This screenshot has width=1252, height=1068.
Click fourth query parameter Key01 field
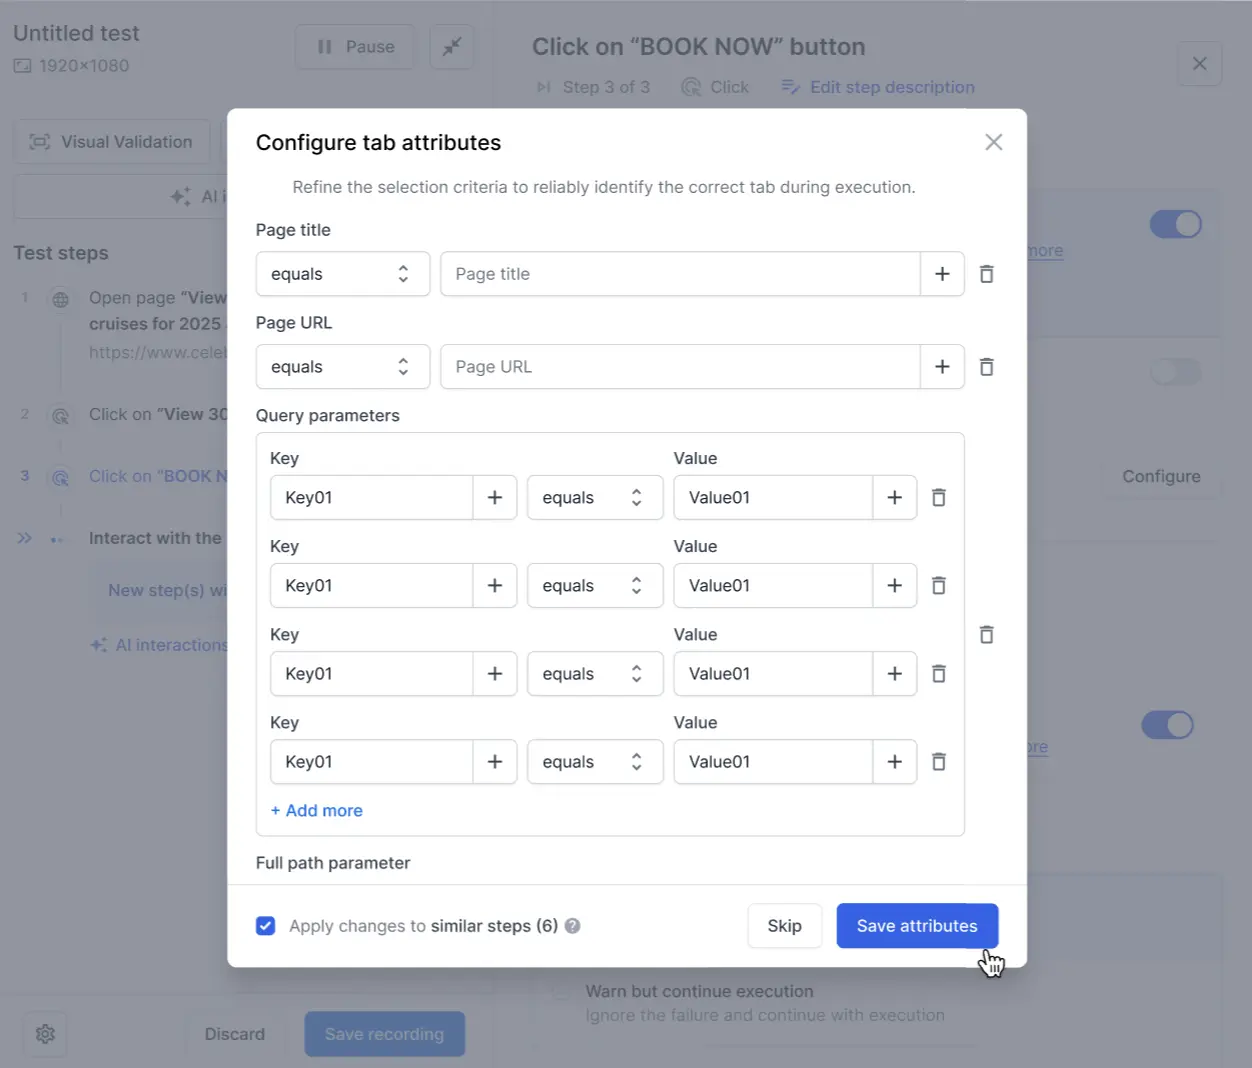coord(372,762)
